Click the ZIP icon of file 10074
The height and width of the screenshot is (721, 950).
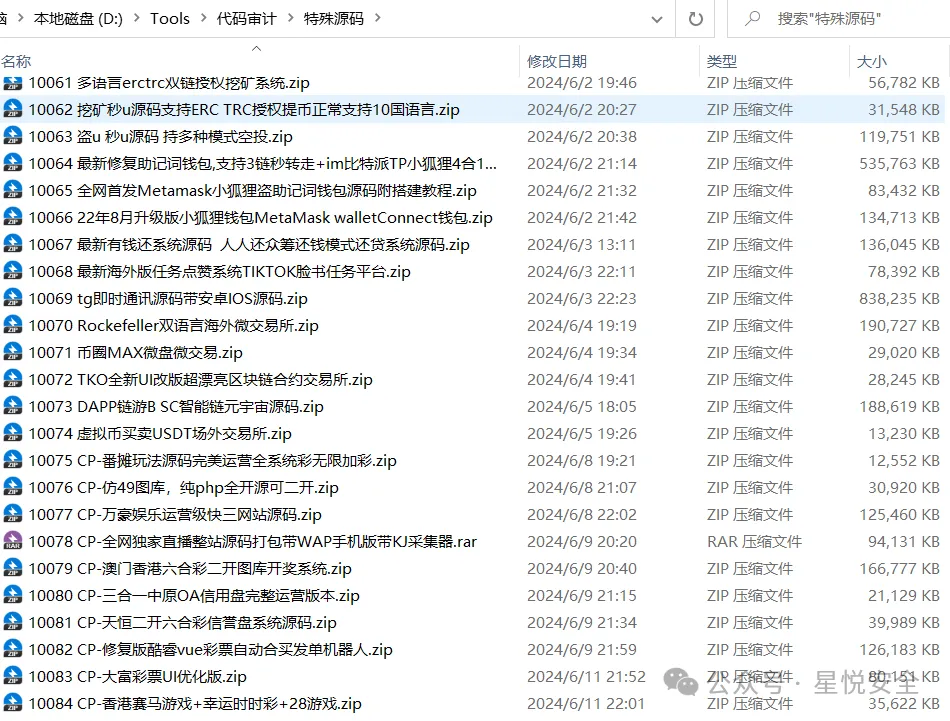click(13, 433)
